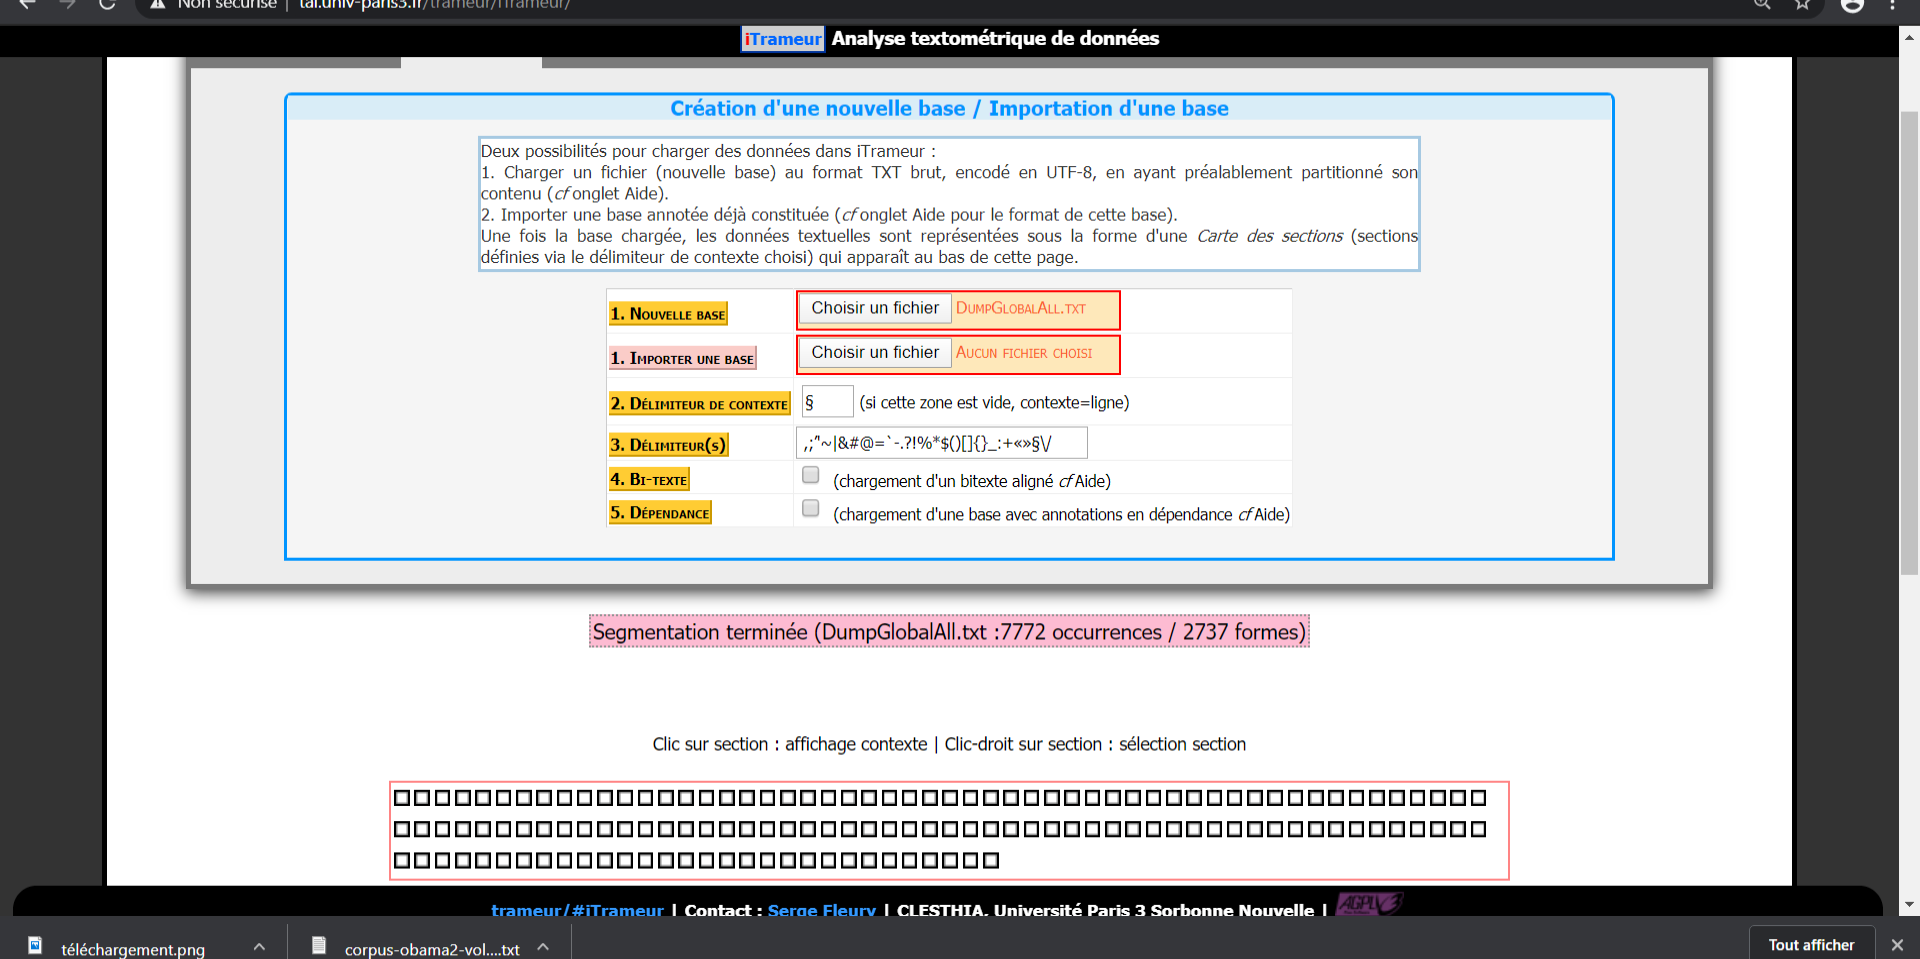Expand options for téléchargement.png download
The width and height of the screenshot is (1920, 959).
(259, 946)
